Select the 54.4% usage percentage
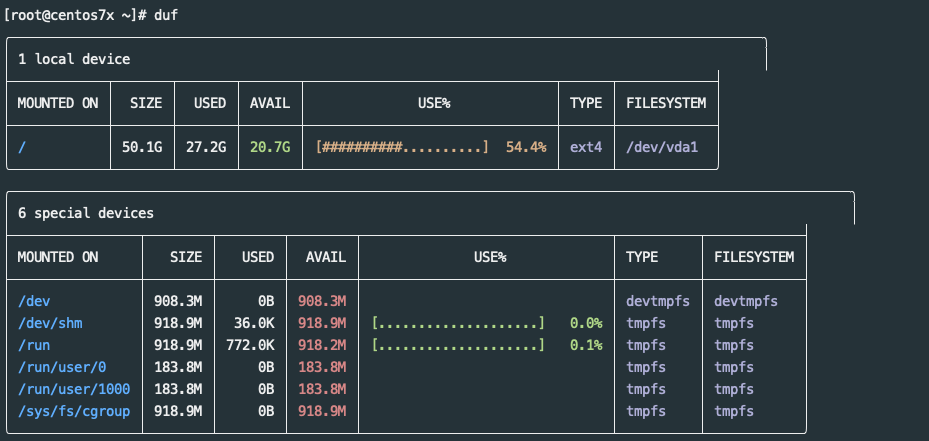Viewport: 929px width, 441px height. point(526,147)
